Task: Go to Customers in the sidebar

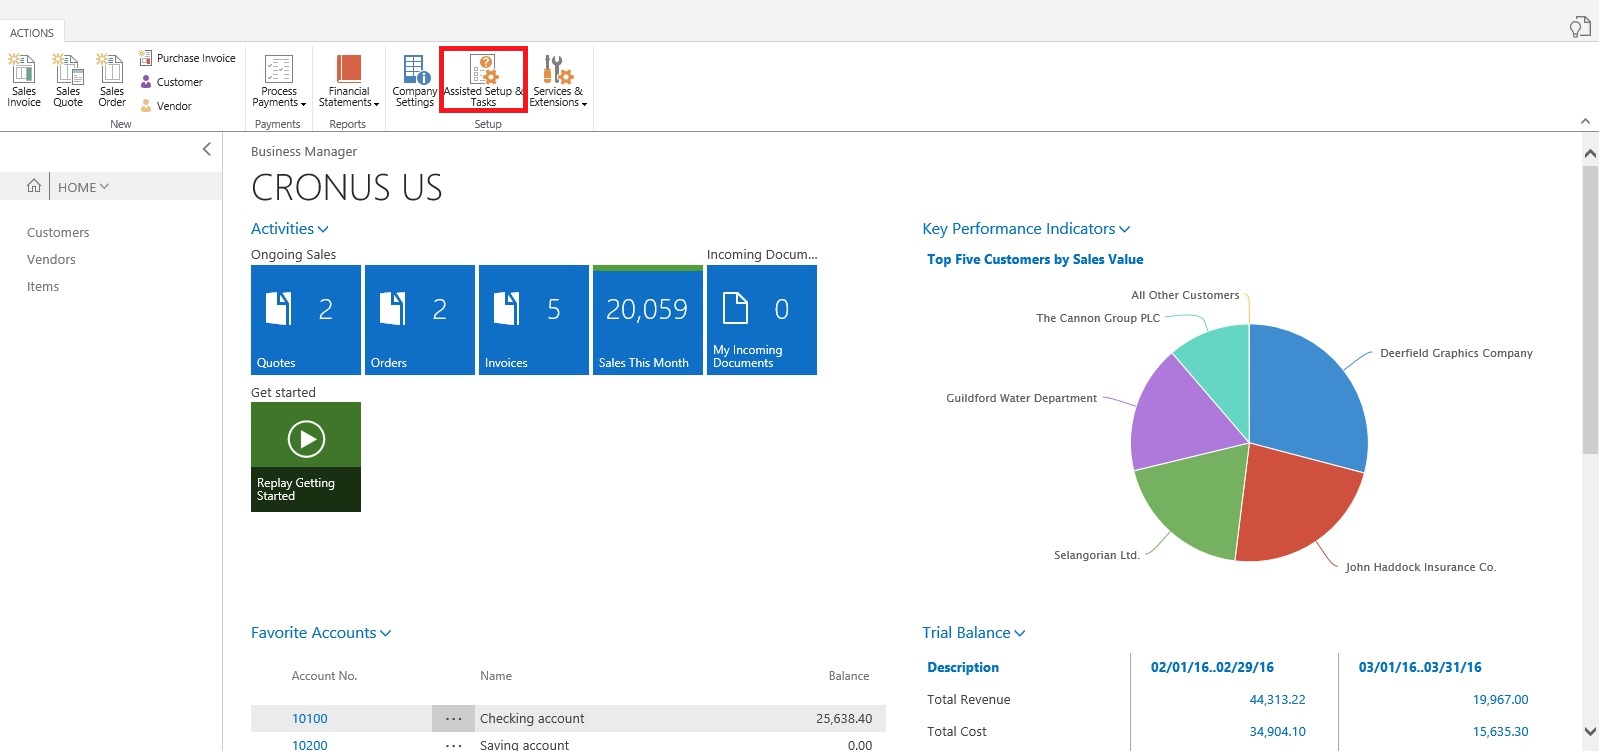Action: click(58, 233)
